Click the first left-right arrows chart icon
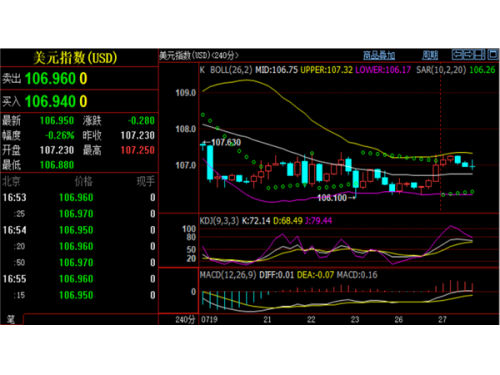The height and width of the screenshot is (375, 500). [458, 54]
